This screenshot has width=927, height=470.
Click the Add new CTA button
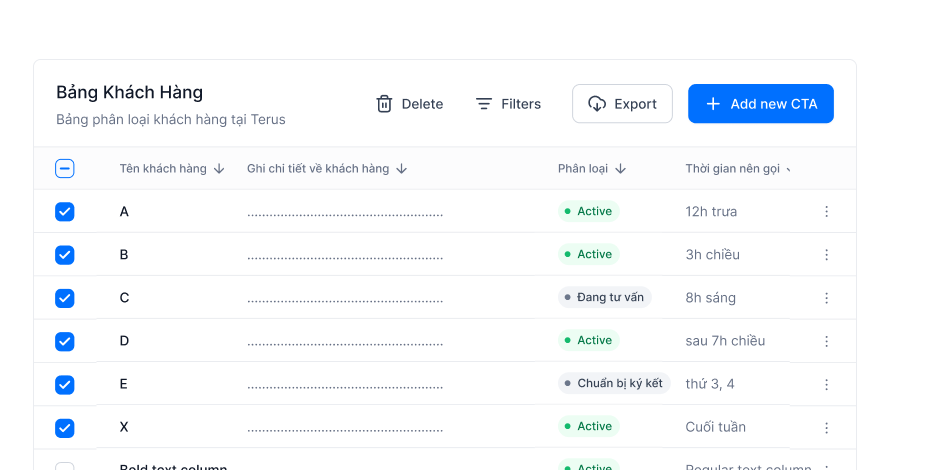(761, 104)
